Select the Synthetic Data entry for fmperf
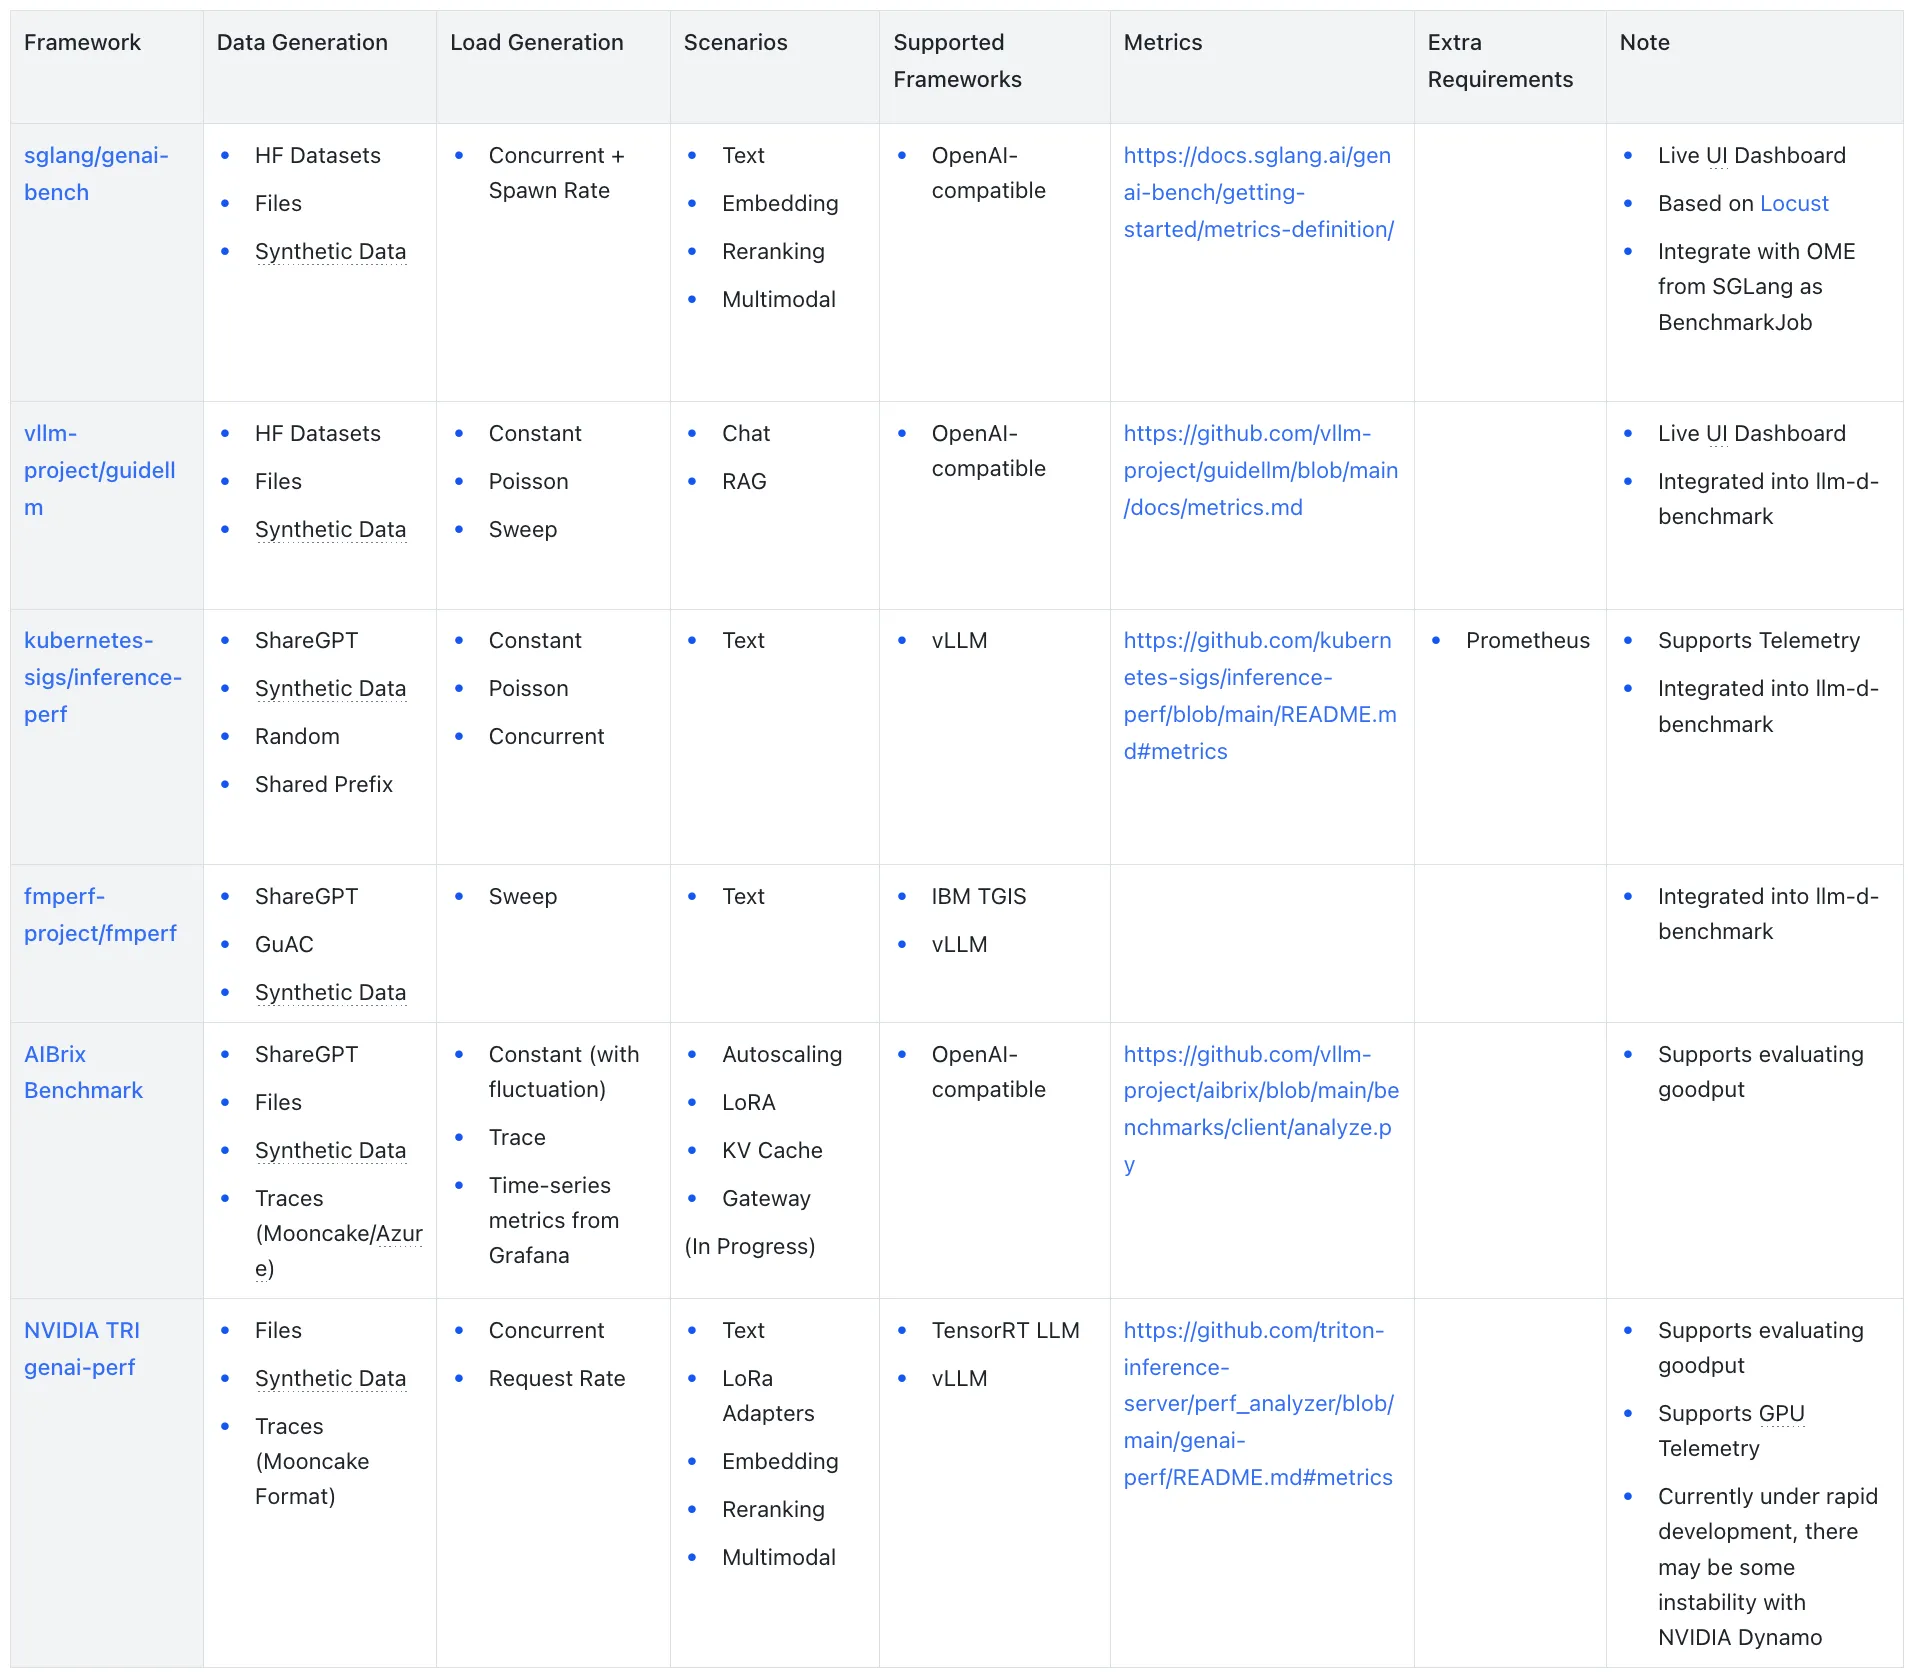Screen dimensions: 1912x1680 (x=331, y=992)
